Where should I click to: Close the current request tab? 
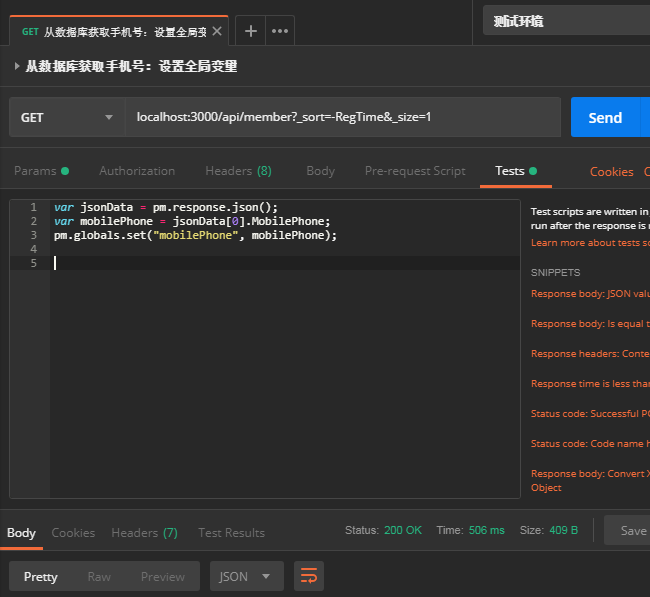(x=217, y=31)
